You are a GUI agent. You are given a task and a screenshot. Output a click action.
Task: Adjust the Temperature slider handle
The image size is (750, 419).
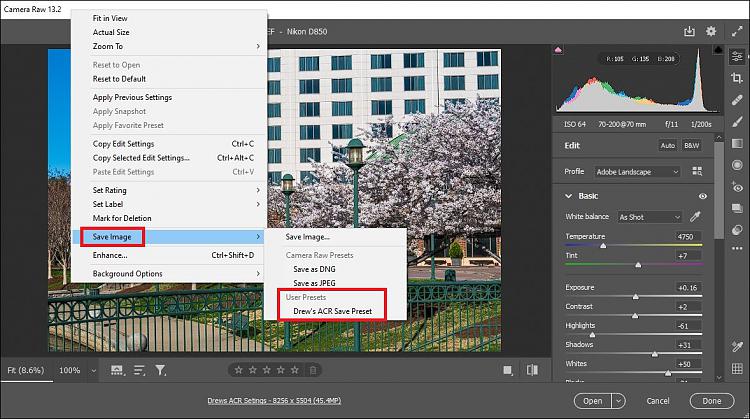(x=603, y=245)
